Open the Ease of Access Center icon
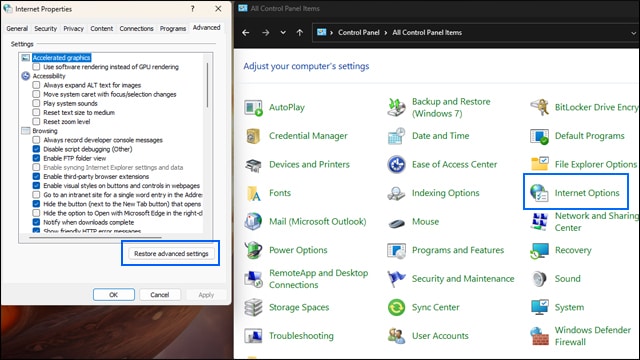The image size is (640, 360). pyautogui.click(x=396, y=164)
